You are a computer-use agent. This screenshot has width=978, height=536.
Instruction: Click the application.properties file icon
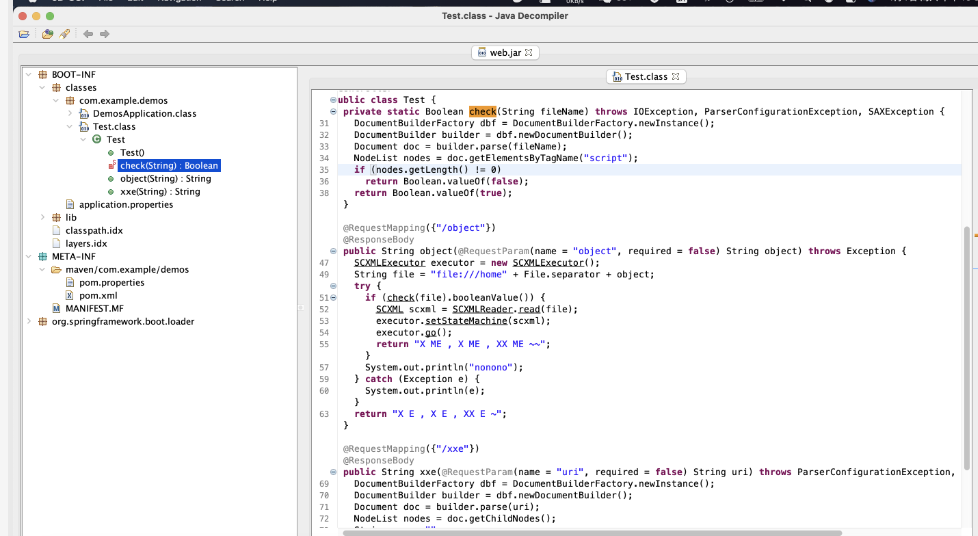click(70, 205)
